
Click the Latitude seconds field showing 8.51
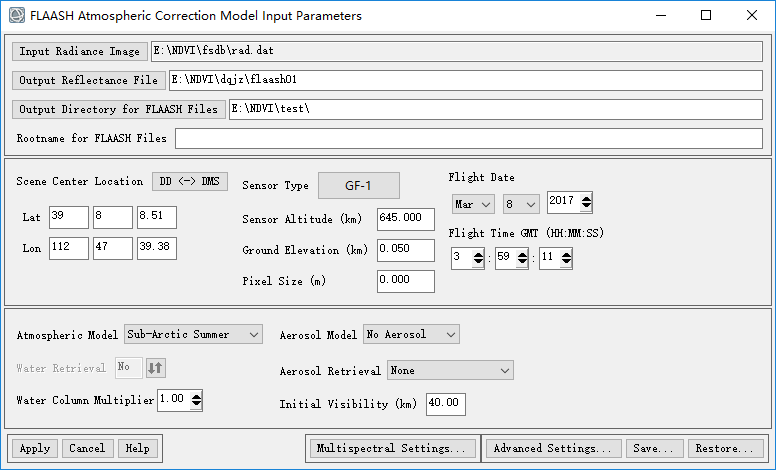coord(157,217)
